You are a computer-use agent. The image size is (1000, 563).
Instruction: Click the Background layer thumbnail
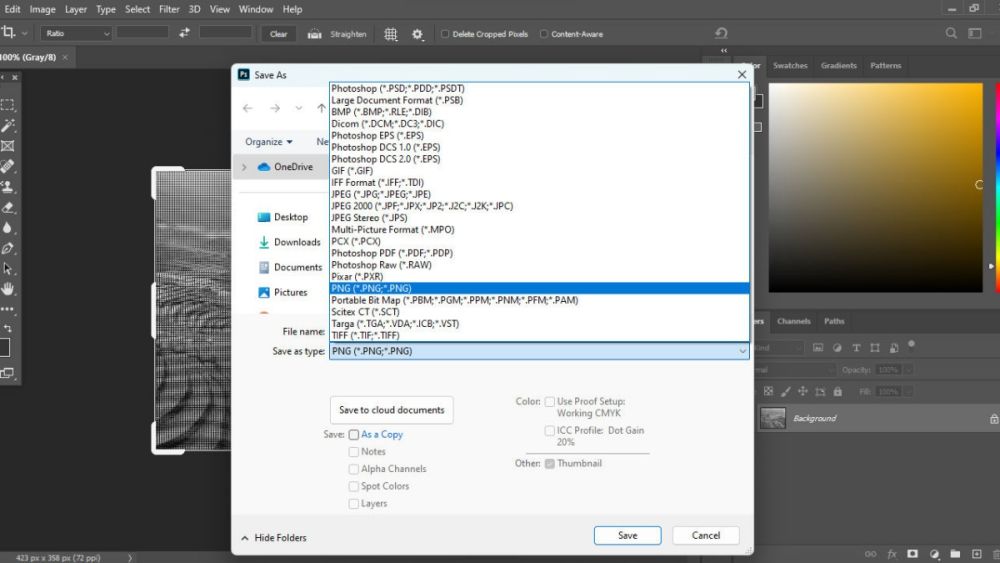(773, 418)
